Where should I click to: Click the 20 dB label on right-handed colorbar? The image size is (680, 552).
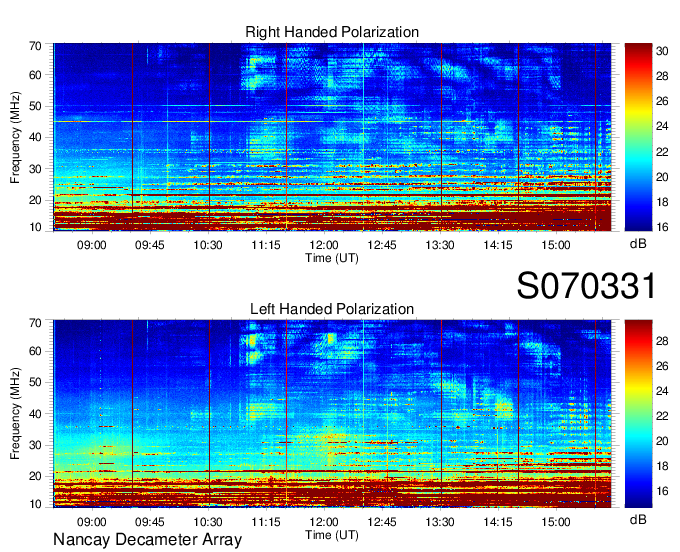coord(662,177)
